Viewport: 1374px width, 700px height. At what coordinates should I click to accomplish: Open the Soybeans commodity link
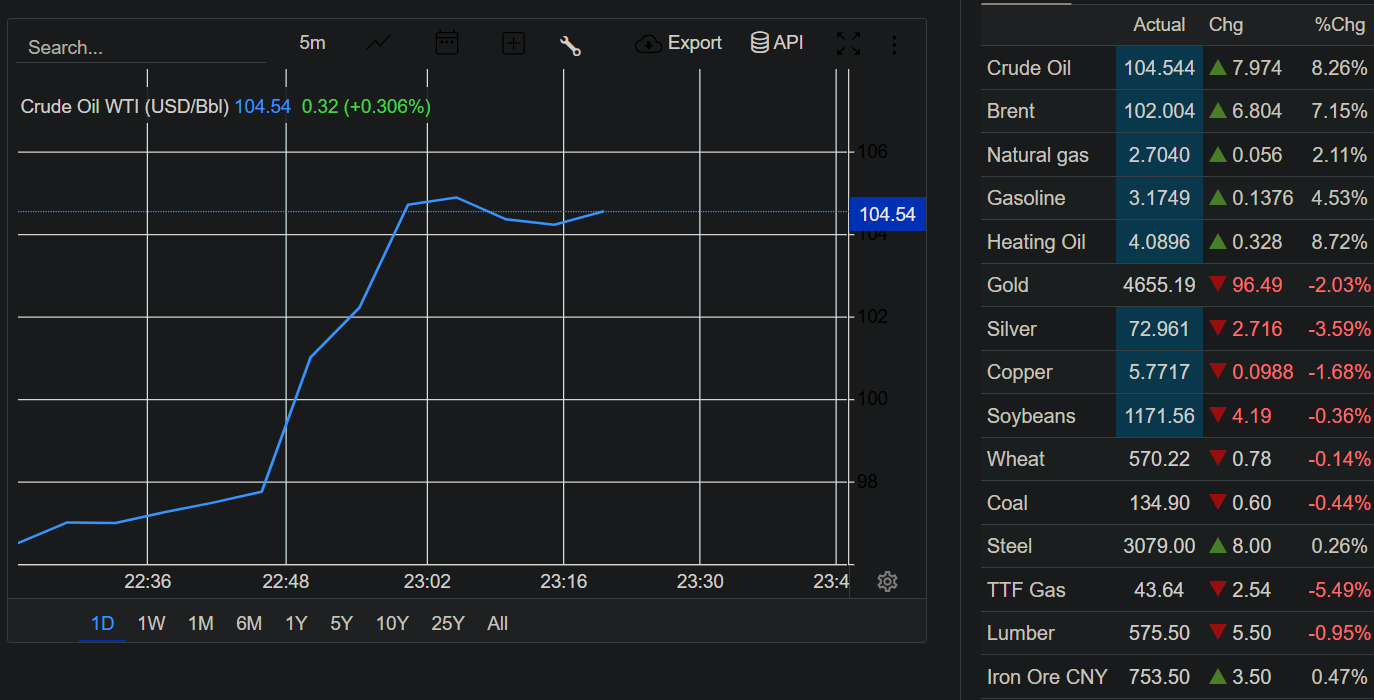coord(1031,416)
